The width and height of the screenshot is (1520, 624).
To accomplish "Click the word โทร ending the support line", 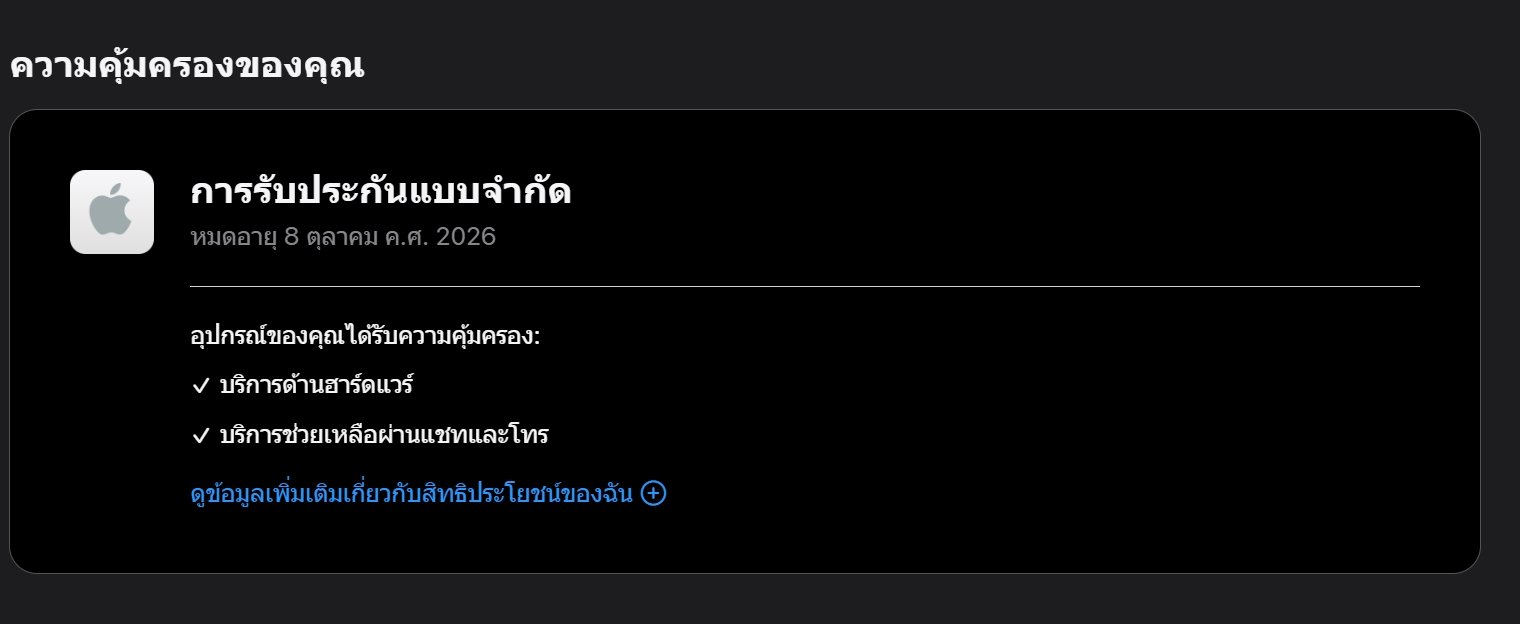I will point(529,436).
